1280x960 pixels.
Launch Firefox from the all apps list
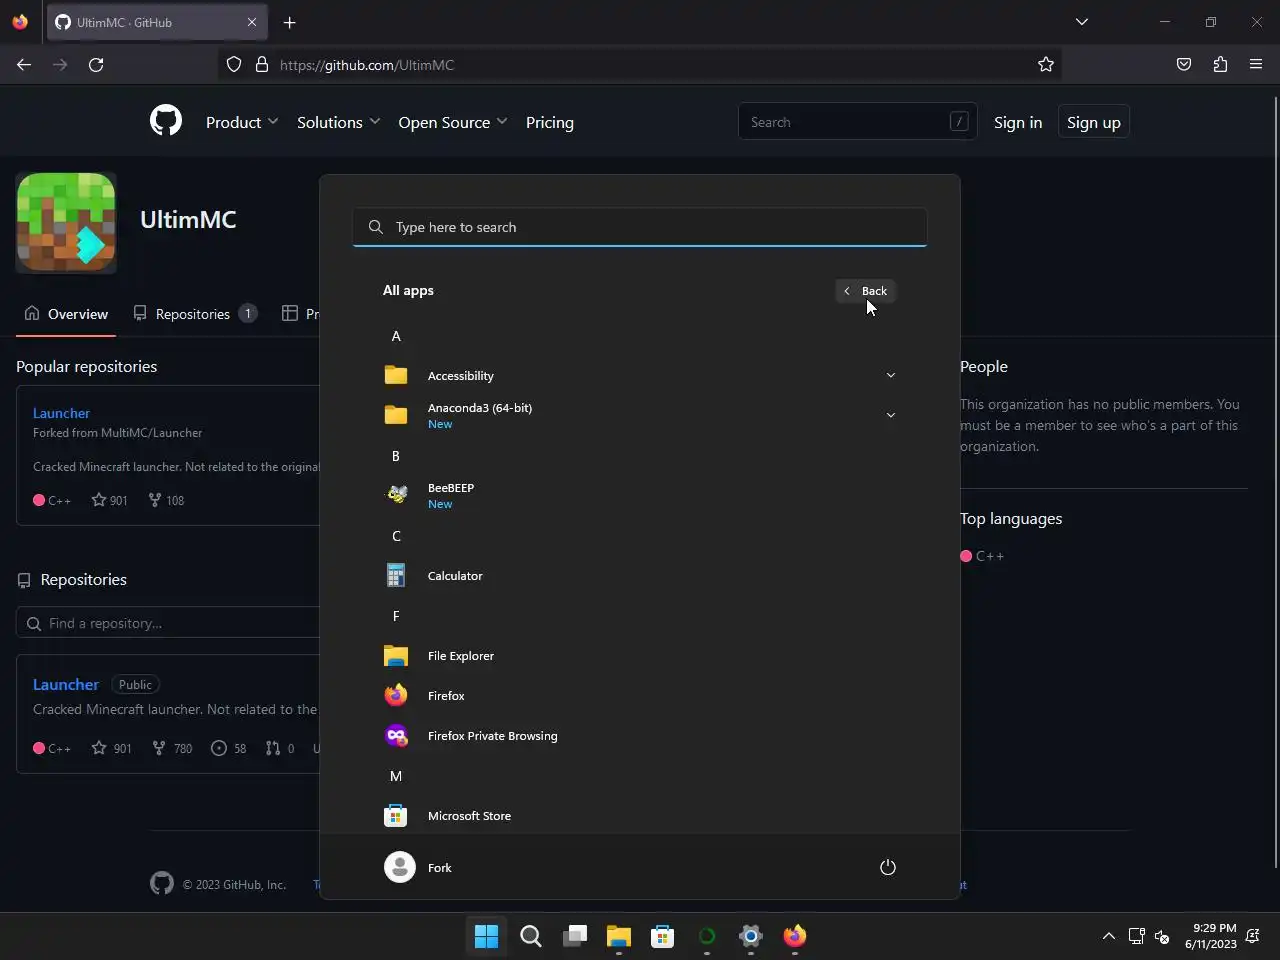click(x=640, y=696)
